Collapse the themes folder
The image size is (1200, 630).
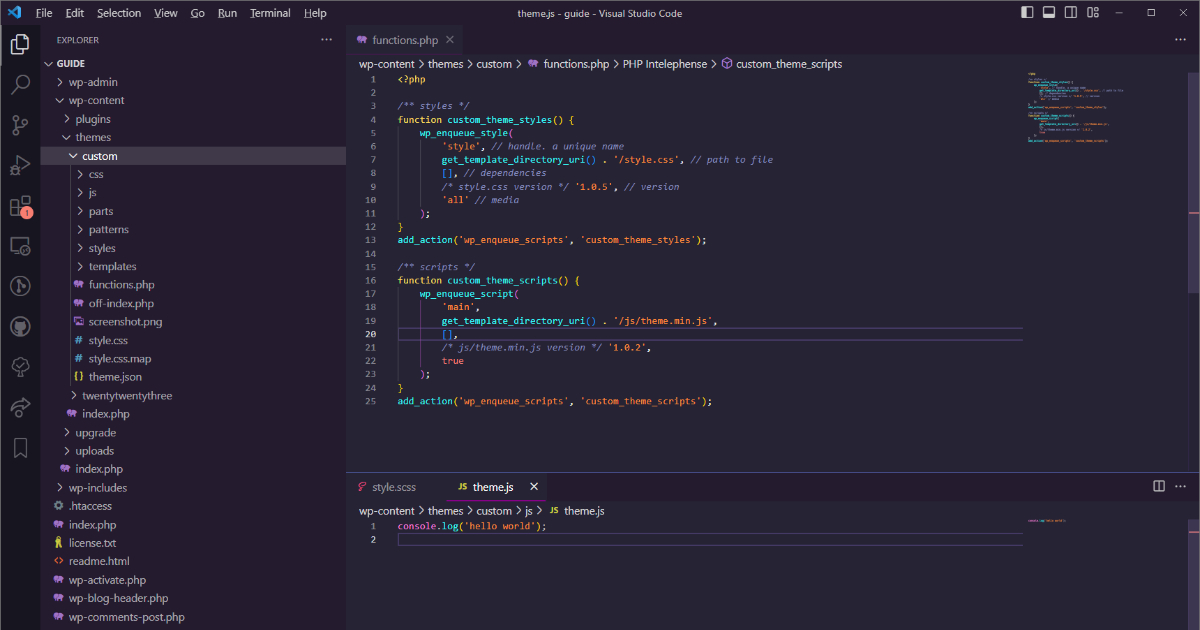click(x=193, y=137)
